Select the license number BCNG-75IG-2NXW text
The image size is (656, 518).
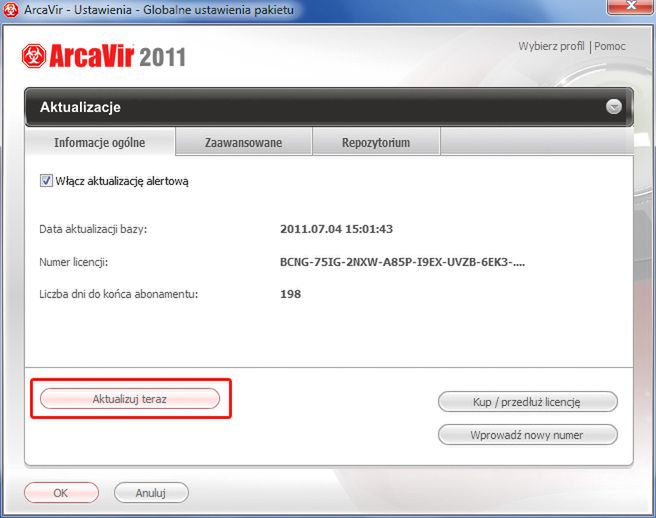pos(402,262)
